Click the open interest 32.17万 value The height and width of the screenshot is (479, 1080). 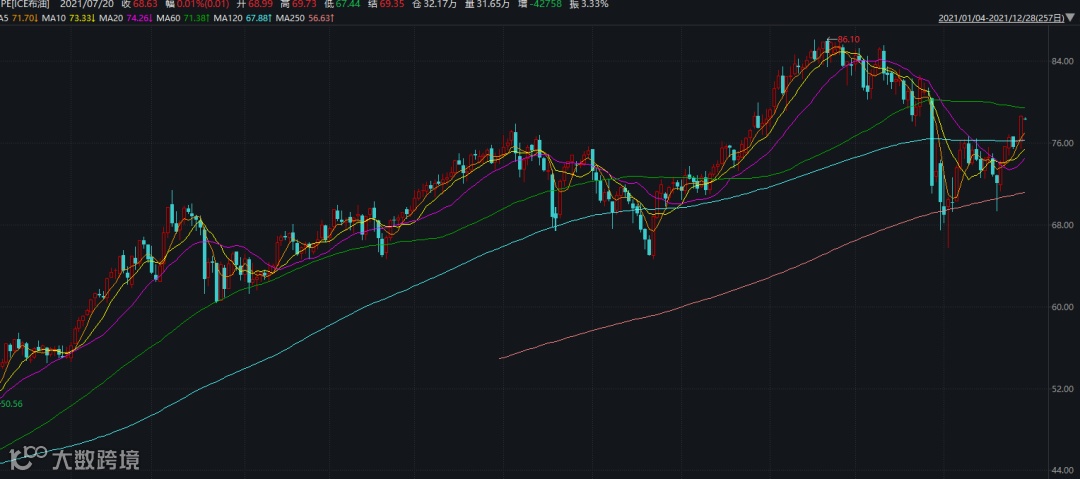click(x=440, y=4)
